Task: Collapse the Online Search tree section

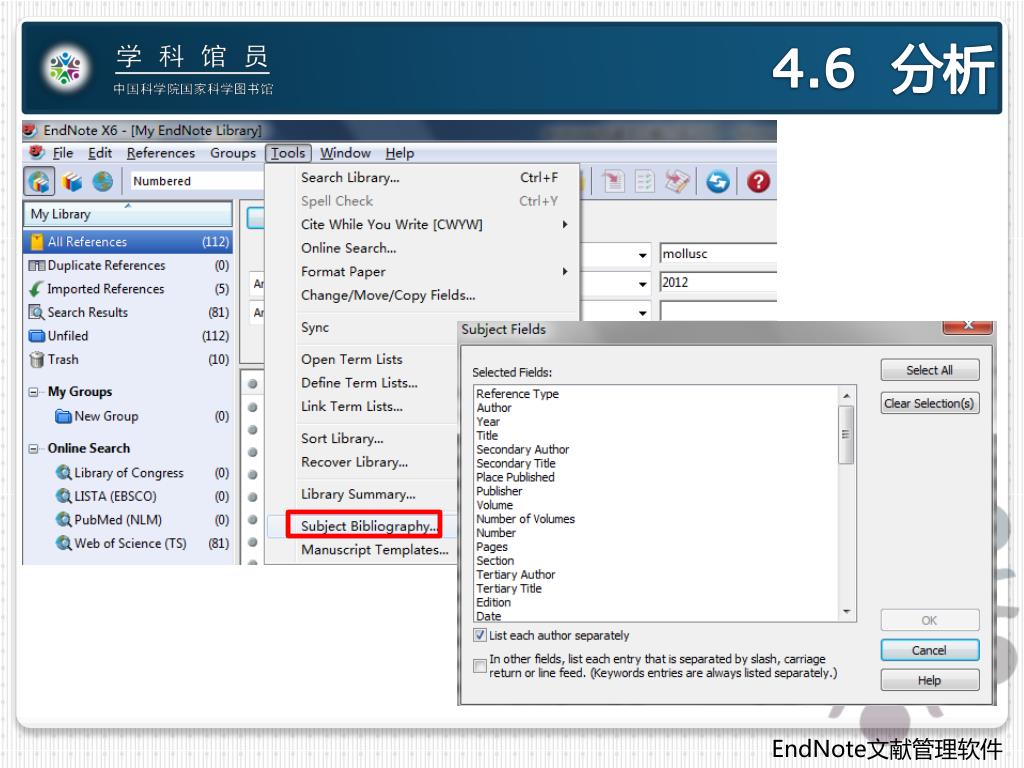Action: 33,449
